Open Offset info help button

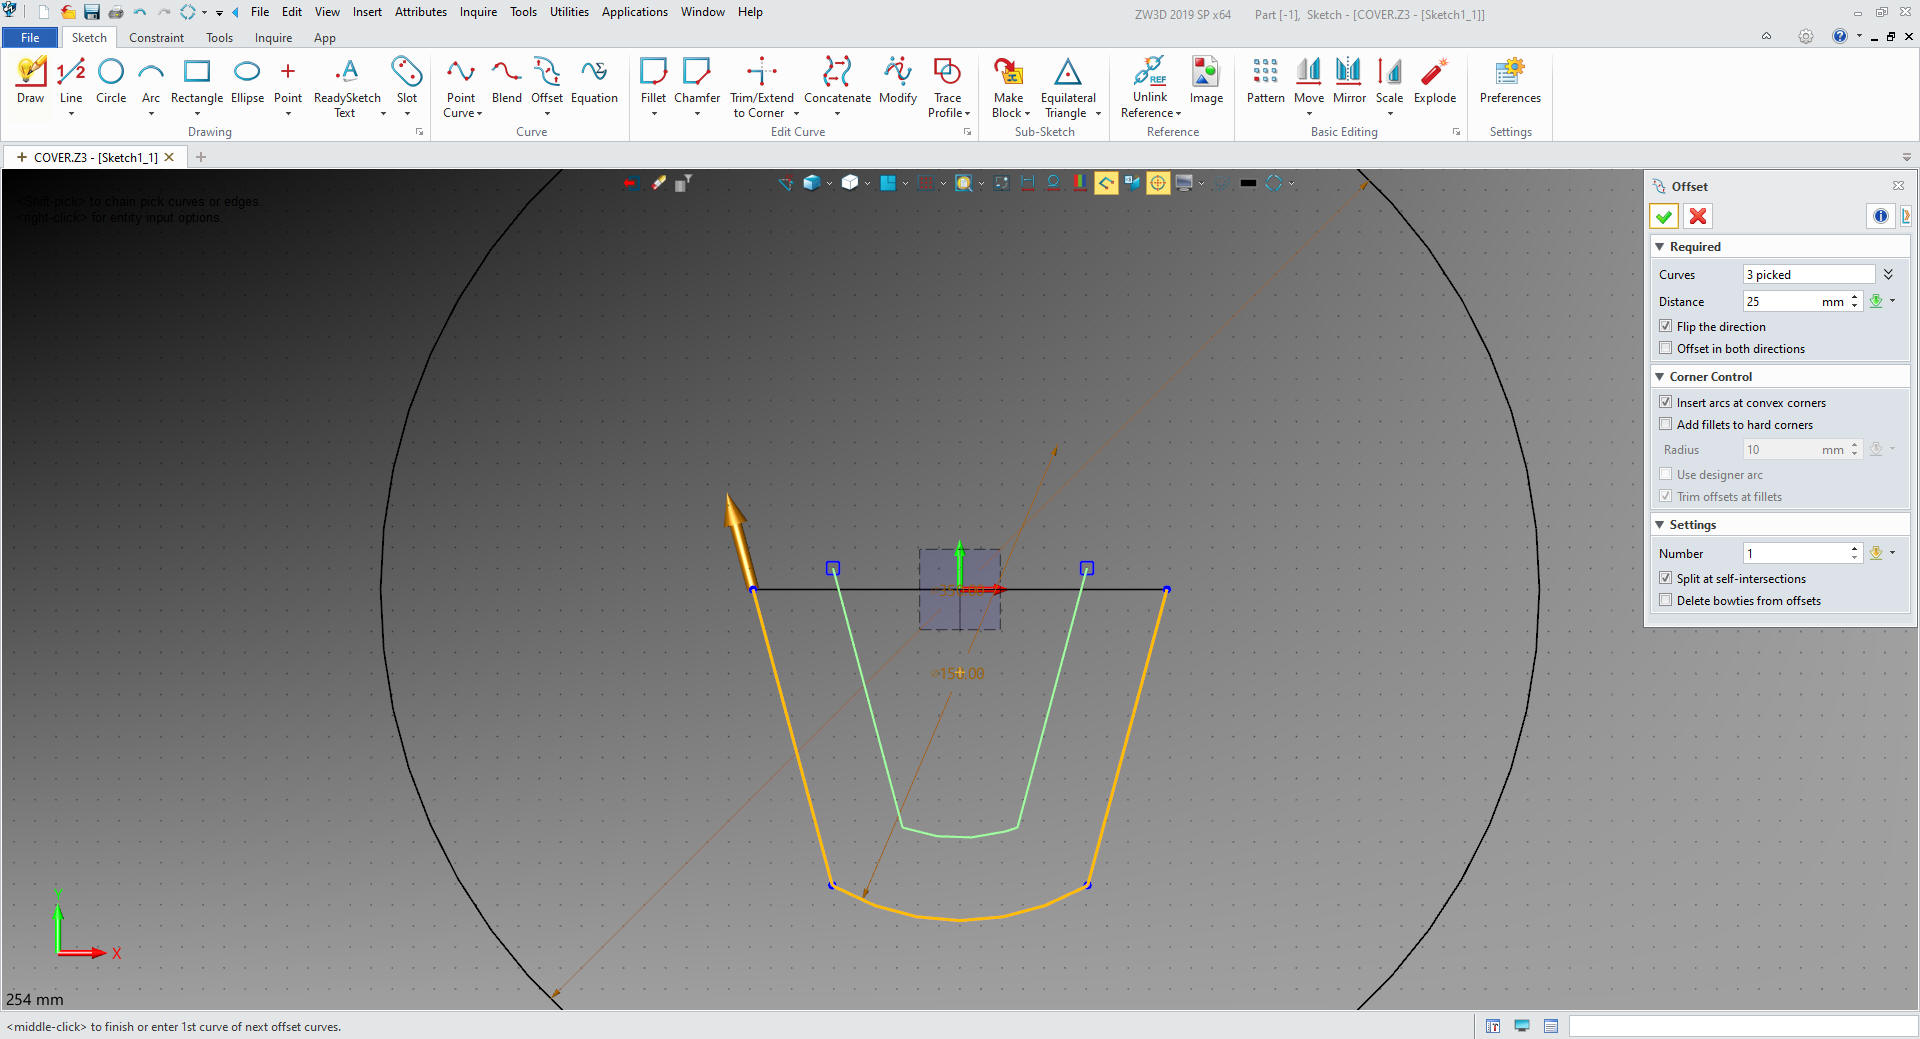coord(1881,216)
